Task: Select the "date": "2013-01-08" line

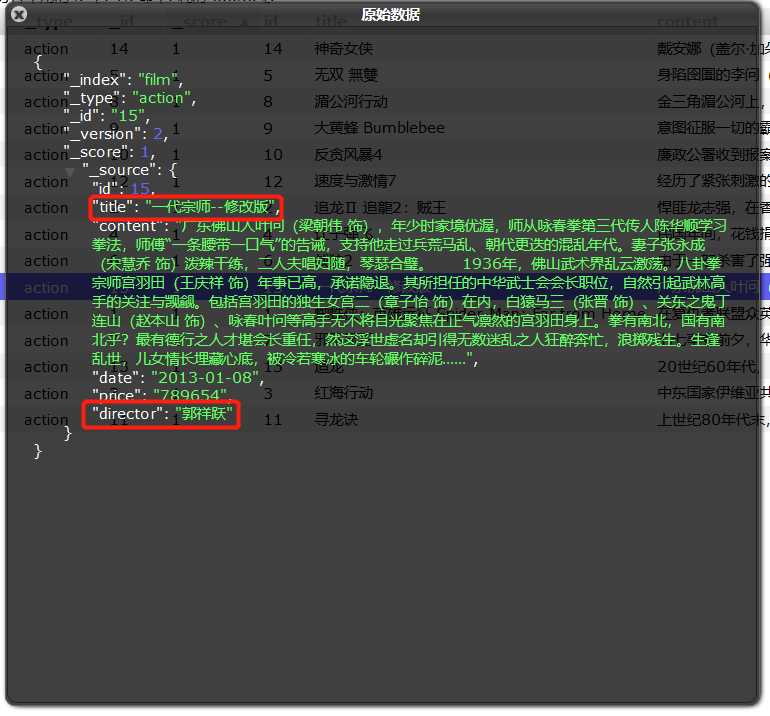Action: 178,378
